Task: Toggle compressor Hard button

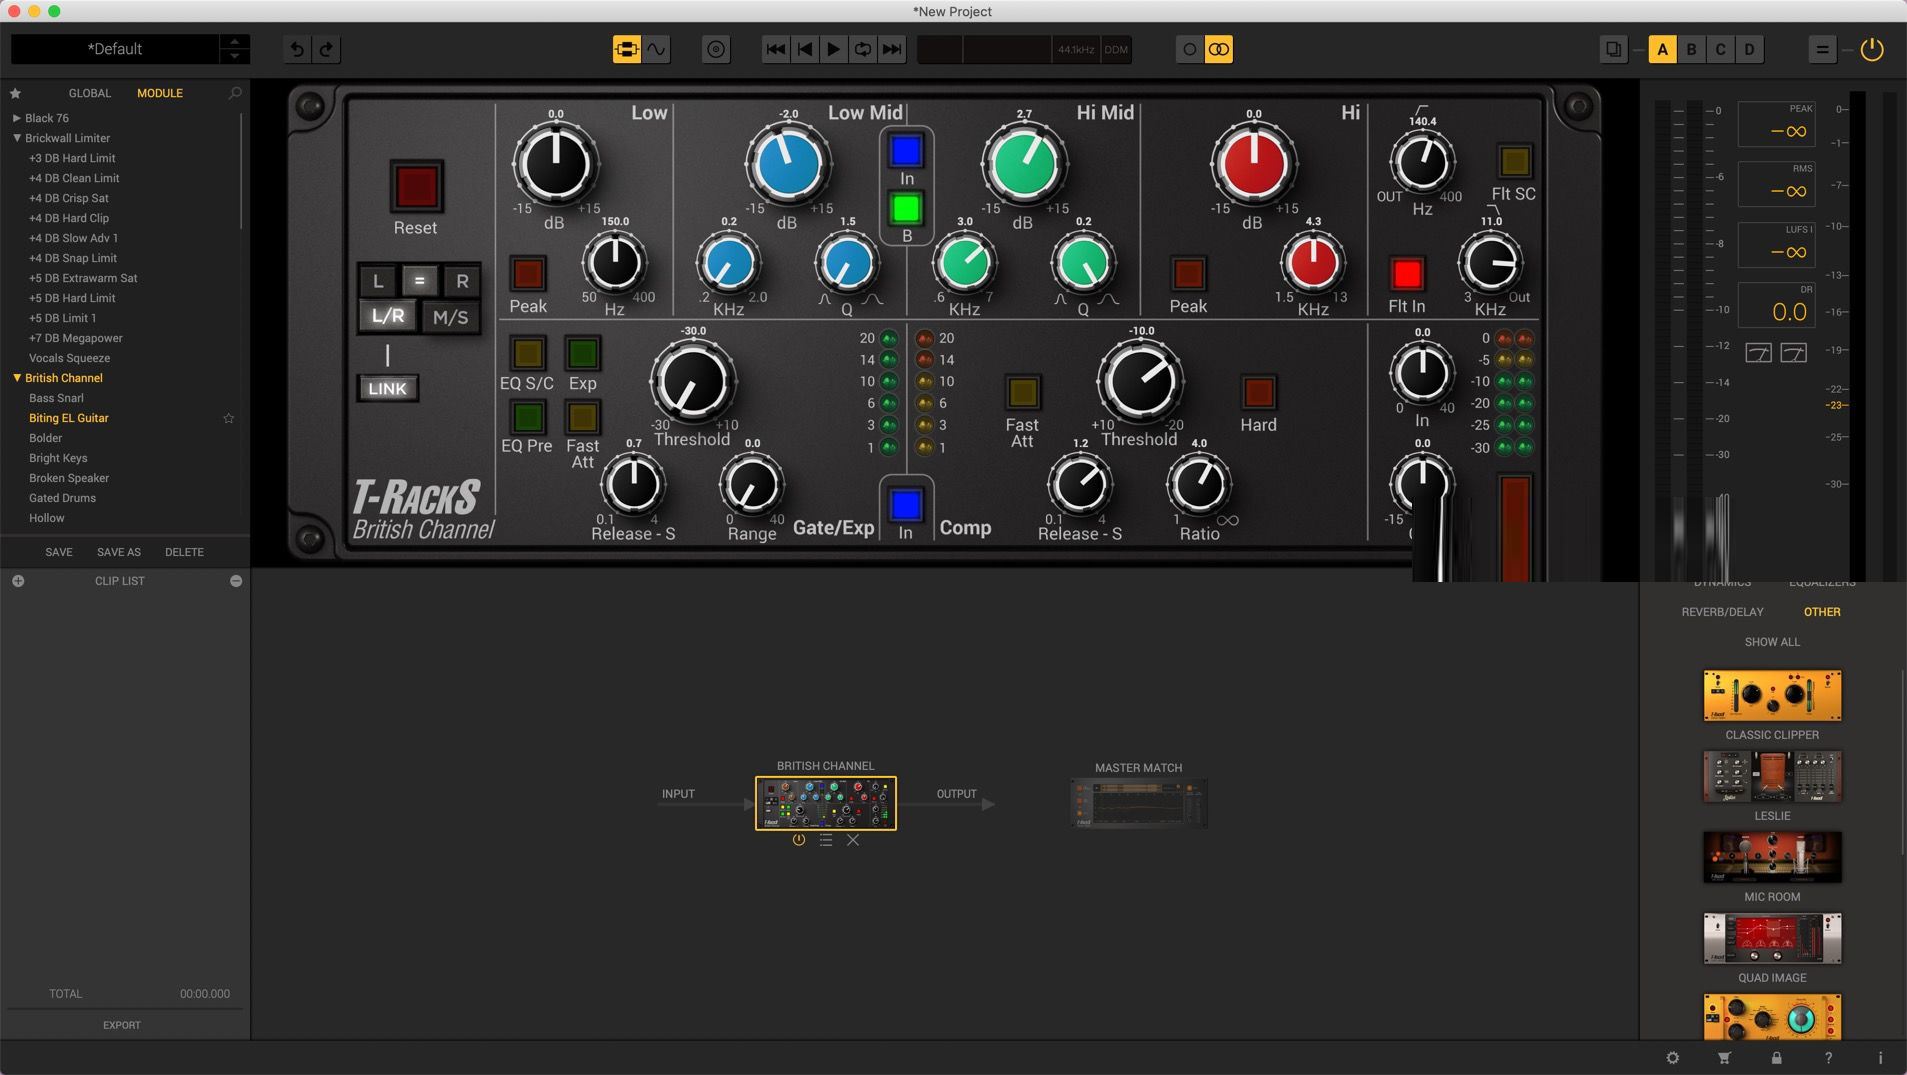Action: 1258,392
